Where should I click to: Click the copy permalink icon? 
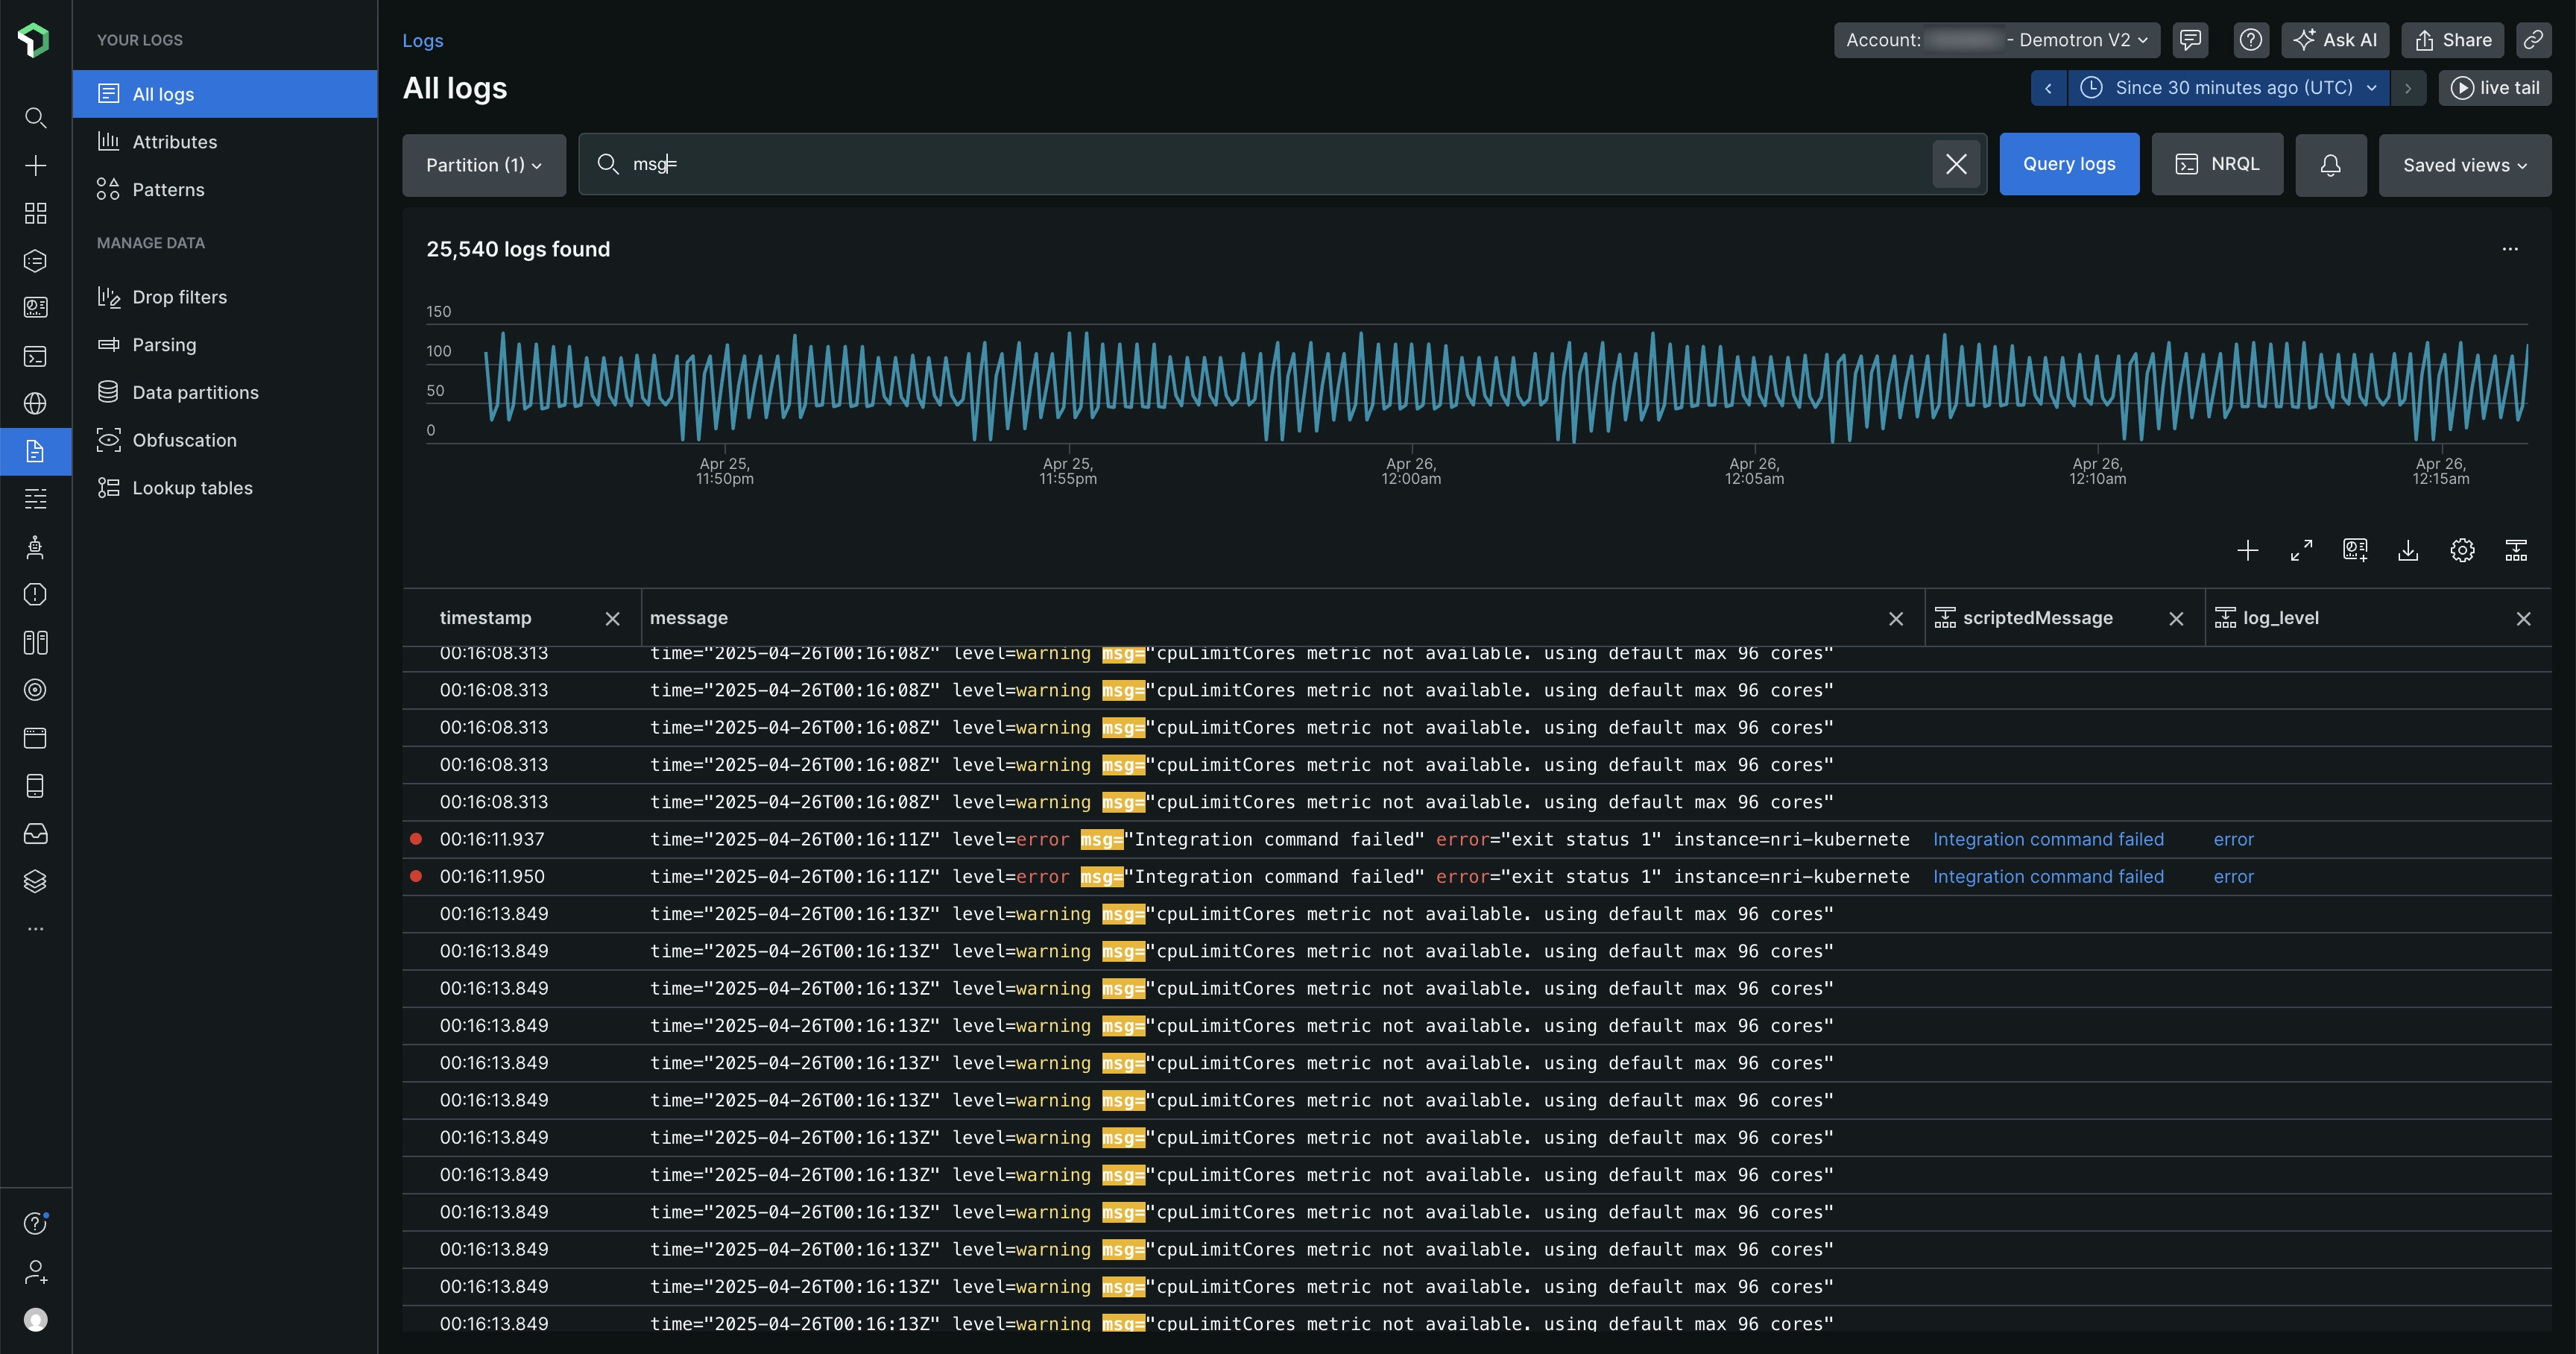point(2533,40)
